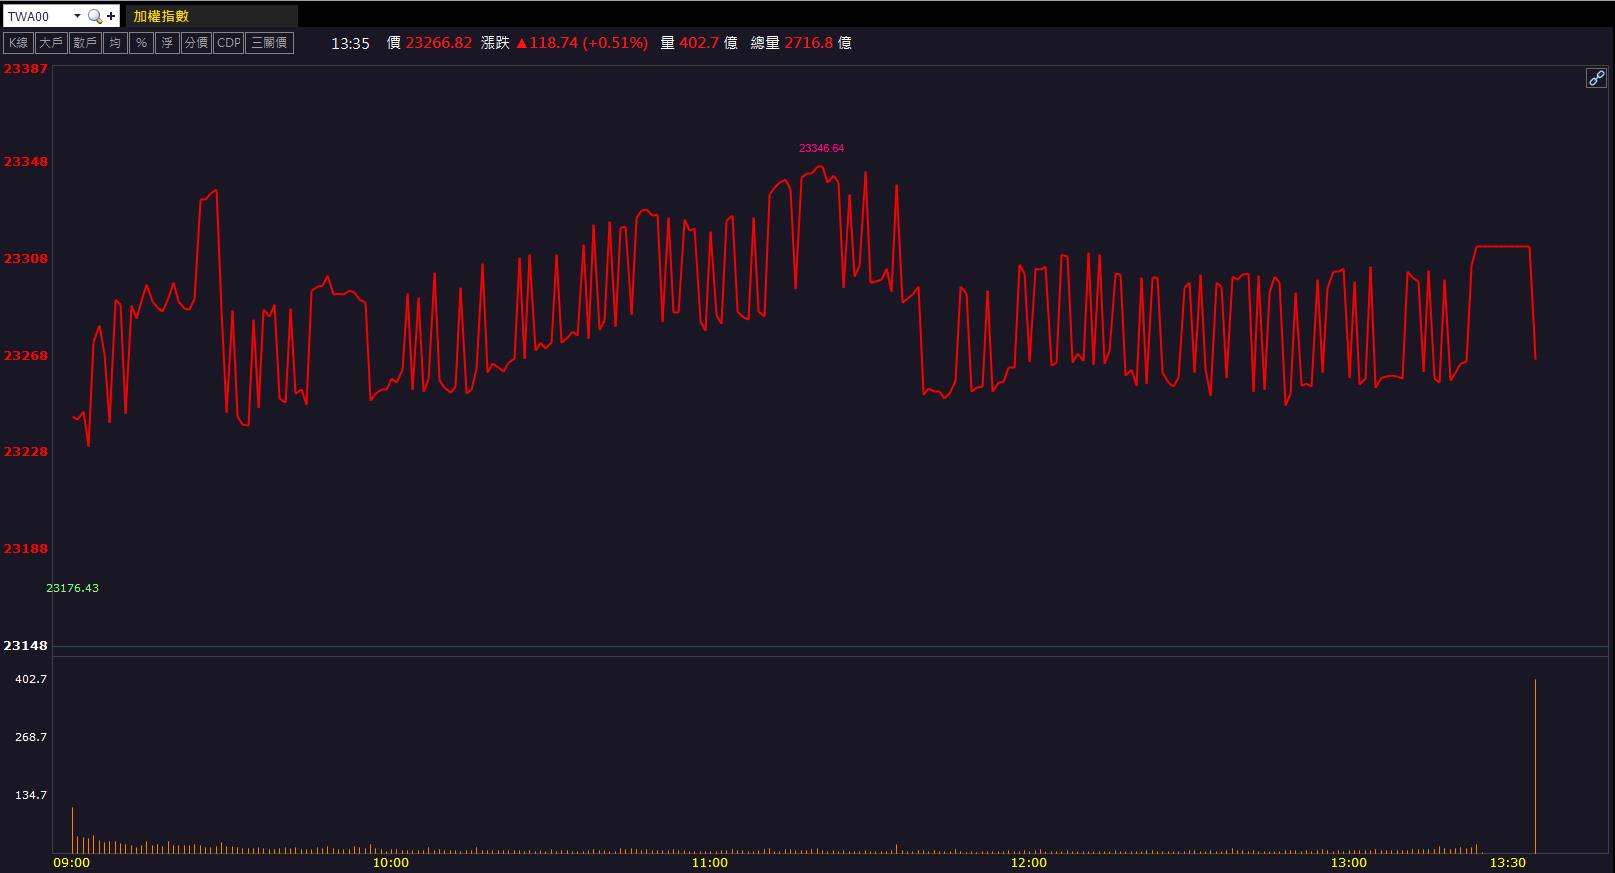The image size is (1615, 873).
Task: Click the 09:00 time axis label
Action: coord(71,862)
